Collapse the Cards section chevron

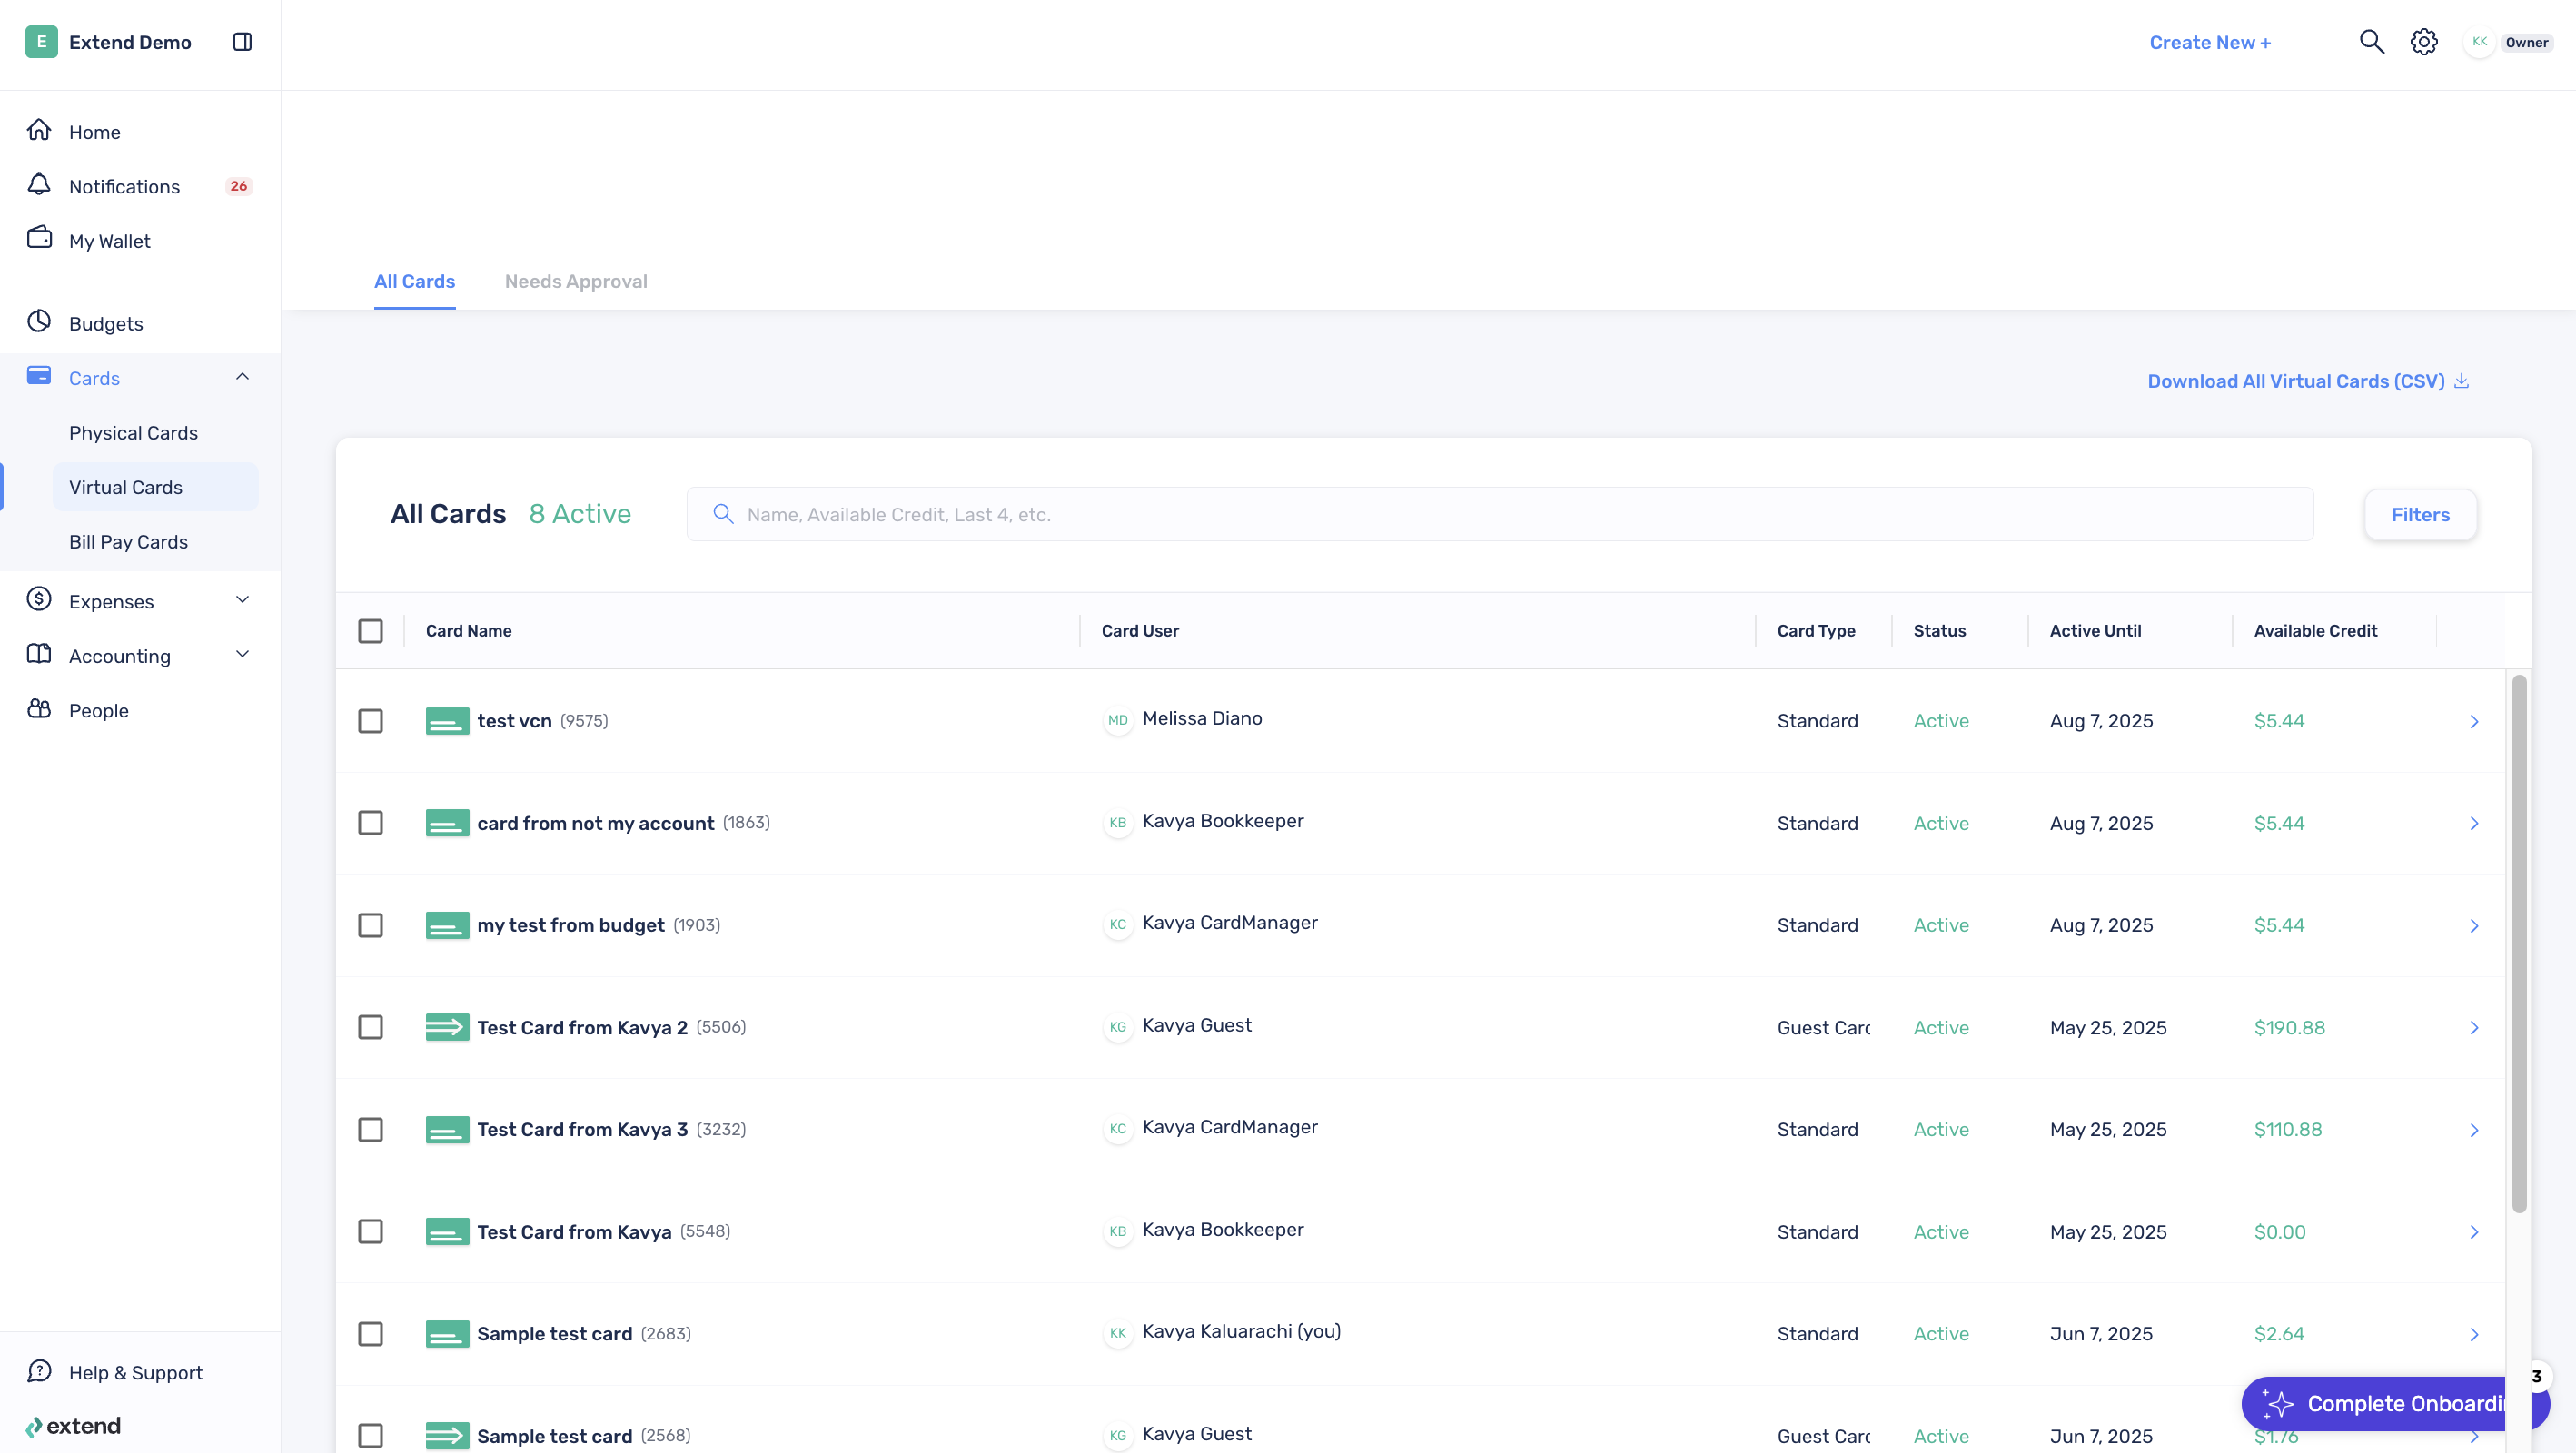point(242,377)
